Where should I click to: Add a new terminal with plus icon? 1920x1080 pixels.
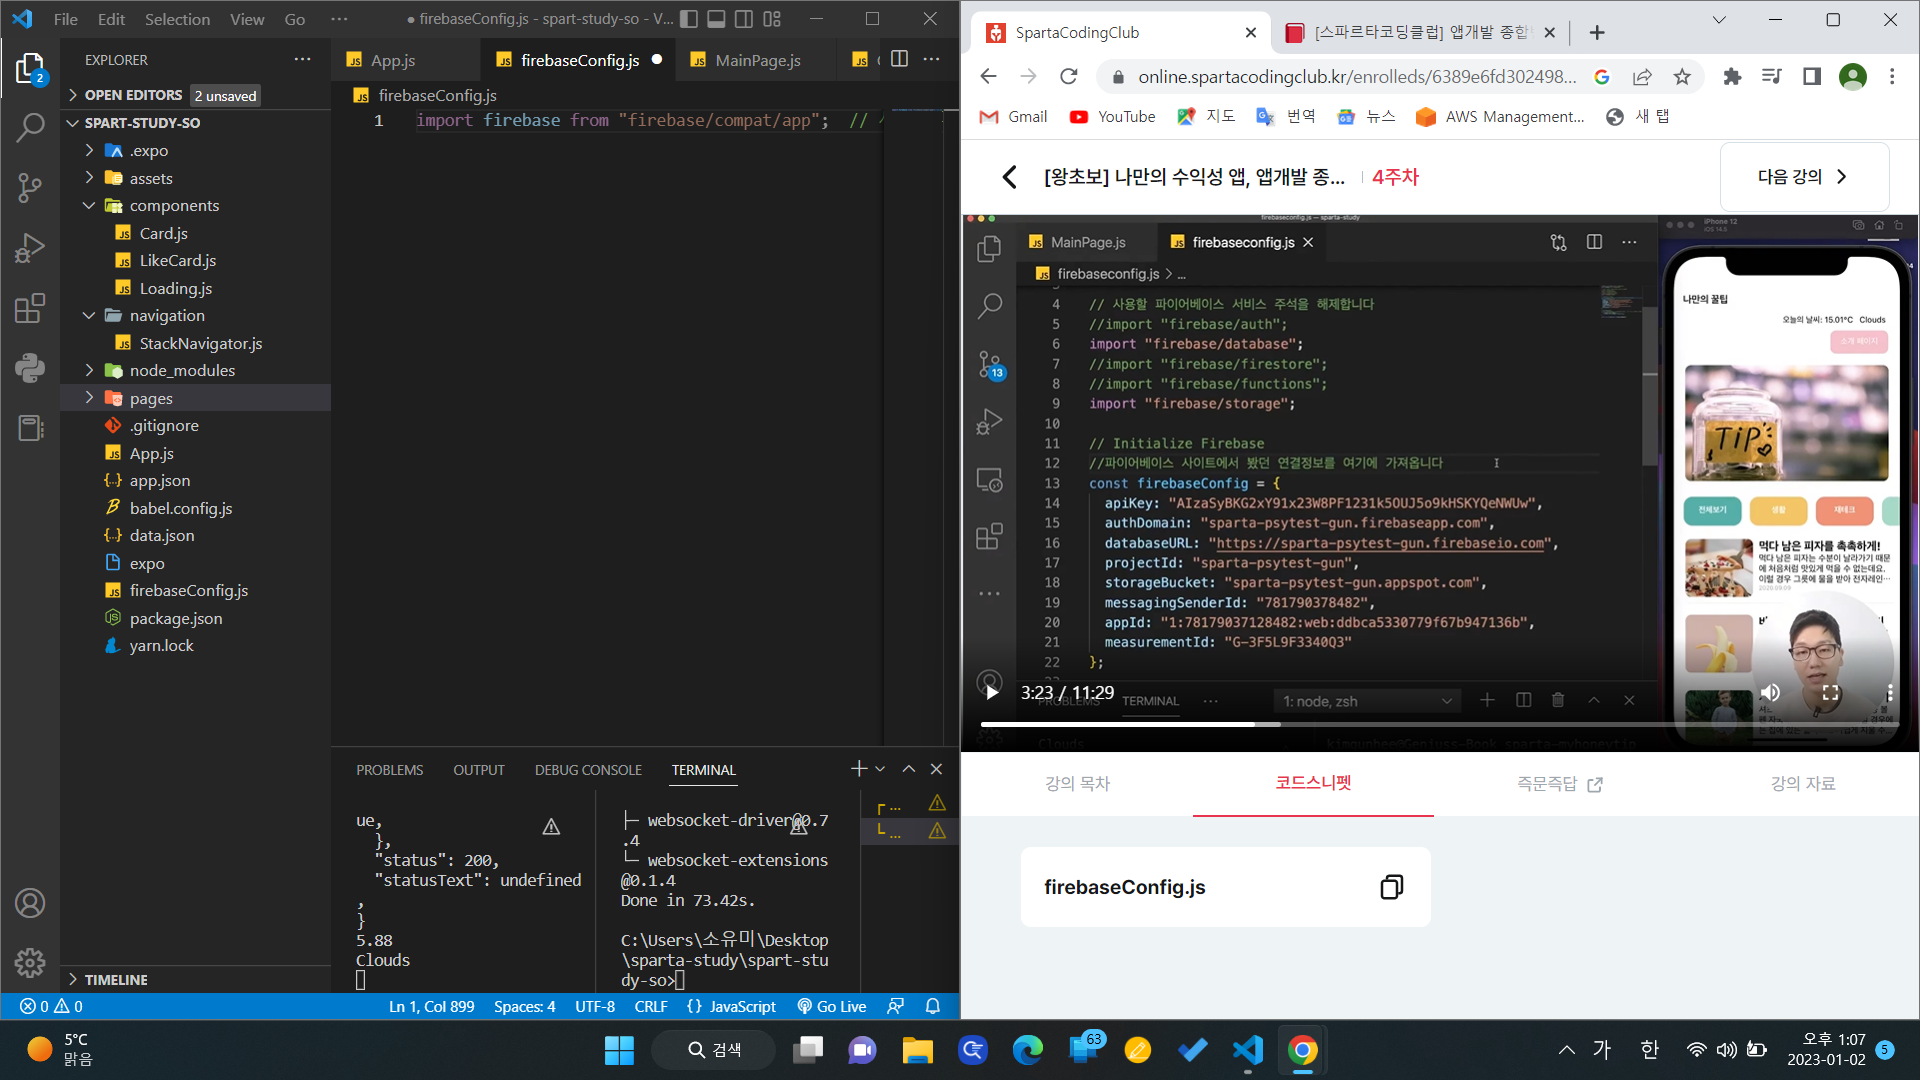pyautogui.click(x=858, y=768)
